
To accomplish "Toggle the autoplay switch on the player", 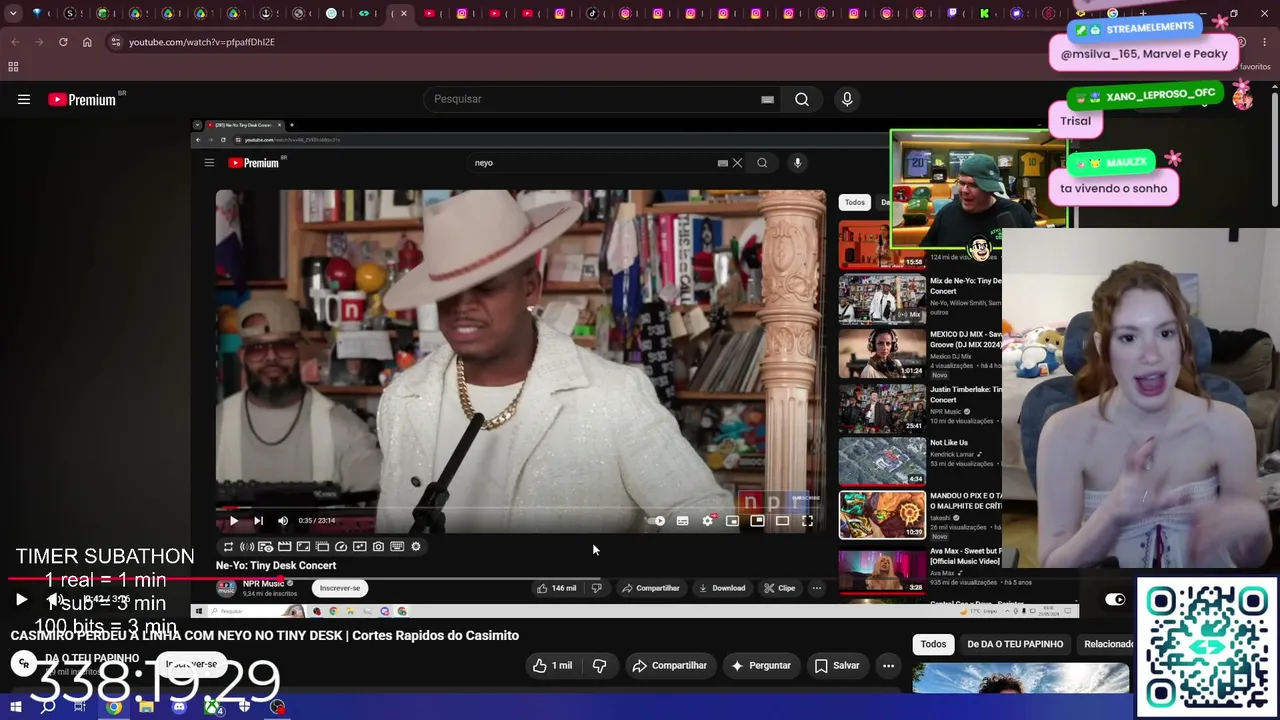I will tap(1115, 600).
